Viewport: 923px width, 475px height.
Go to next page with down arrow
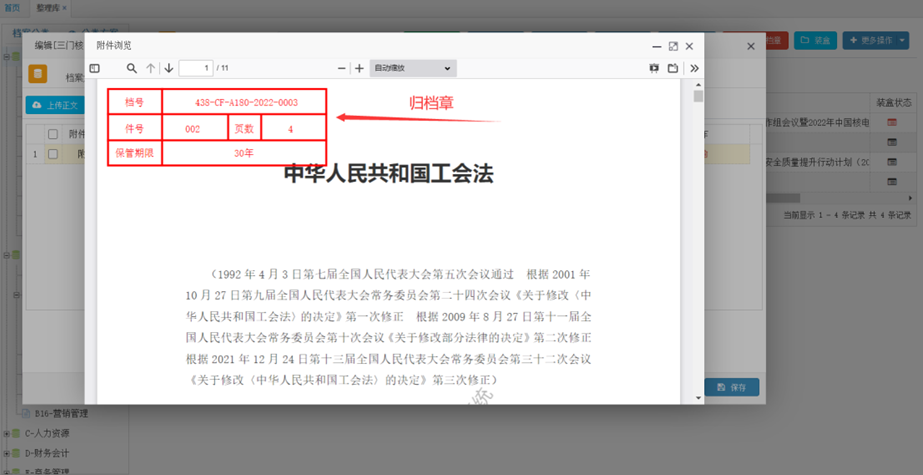tap(169, 68)
